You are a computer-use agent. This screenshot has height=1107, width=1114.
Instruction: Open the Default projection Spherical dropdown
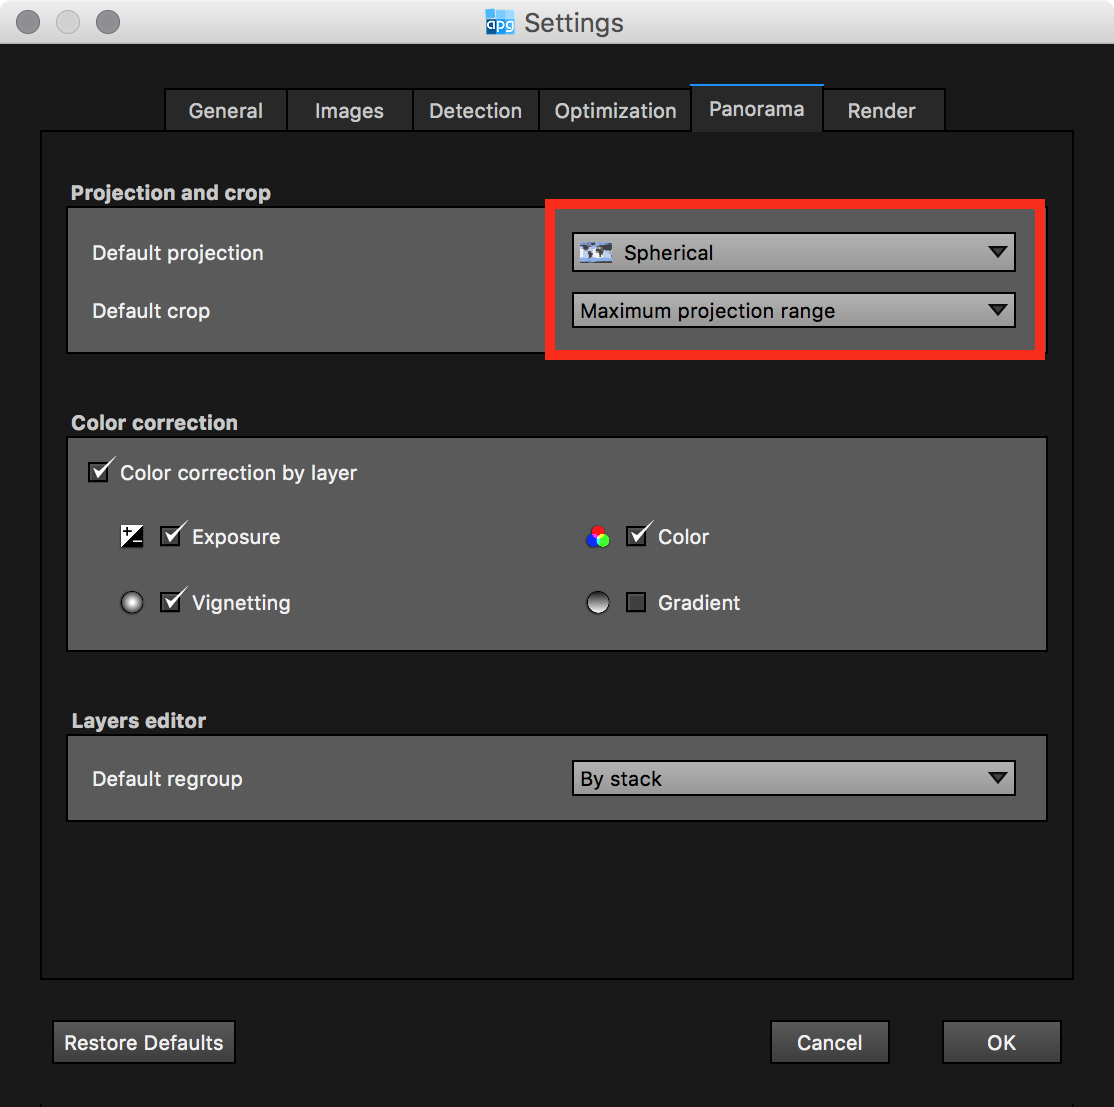click(794, 252)
